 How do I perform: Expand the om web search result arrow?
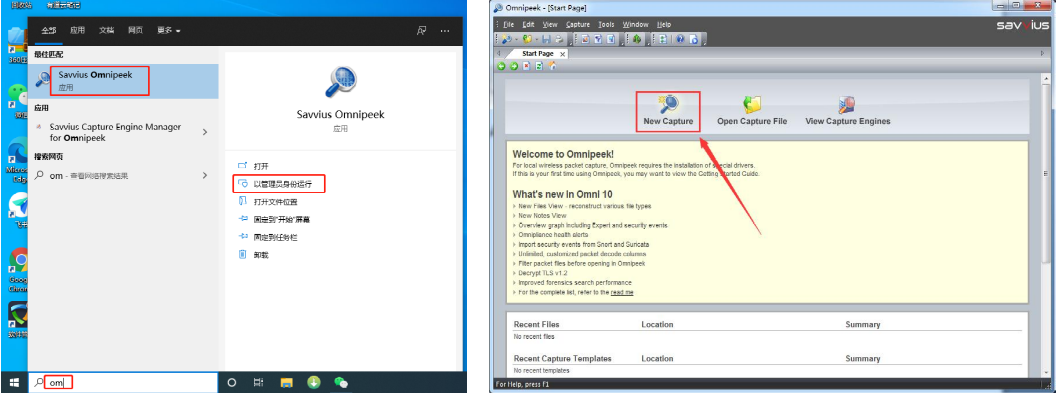coord(205,176)
